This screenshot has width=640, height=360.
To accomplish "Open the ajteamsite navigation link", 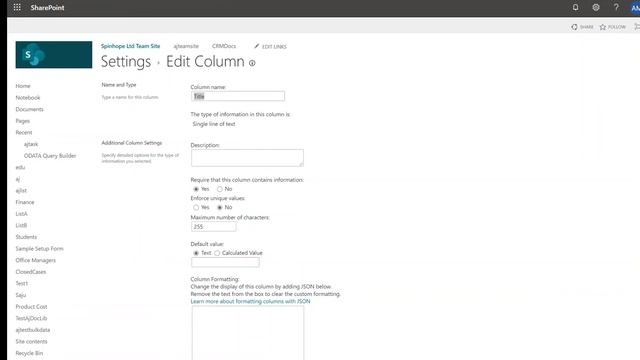I will [186, 46].
